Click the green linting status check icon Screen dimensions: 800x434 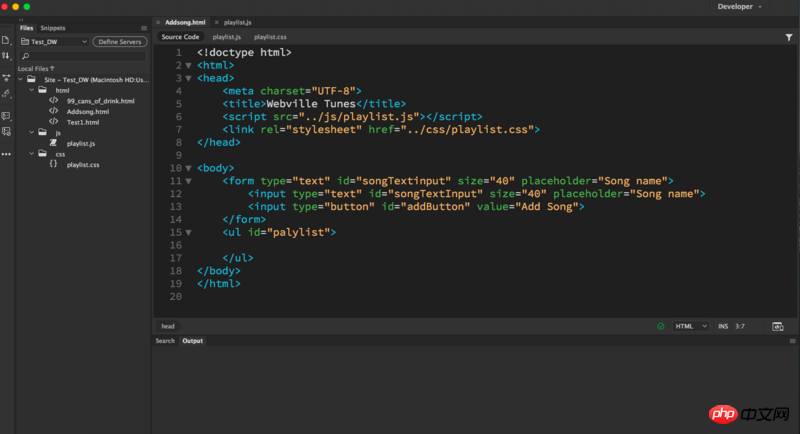click(x=661, y=326)
